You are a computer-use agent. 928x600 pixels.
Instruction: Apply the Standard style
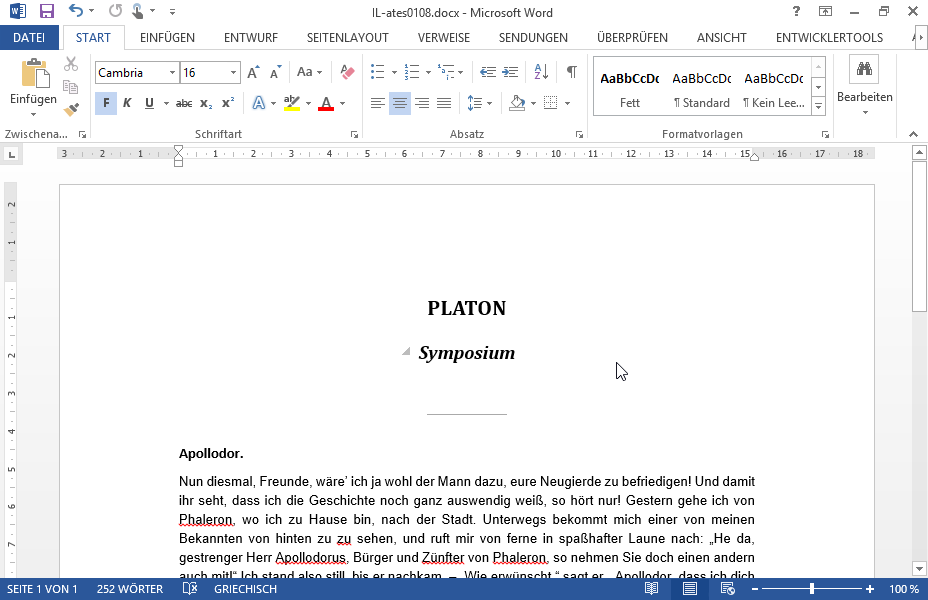(701, 90)
